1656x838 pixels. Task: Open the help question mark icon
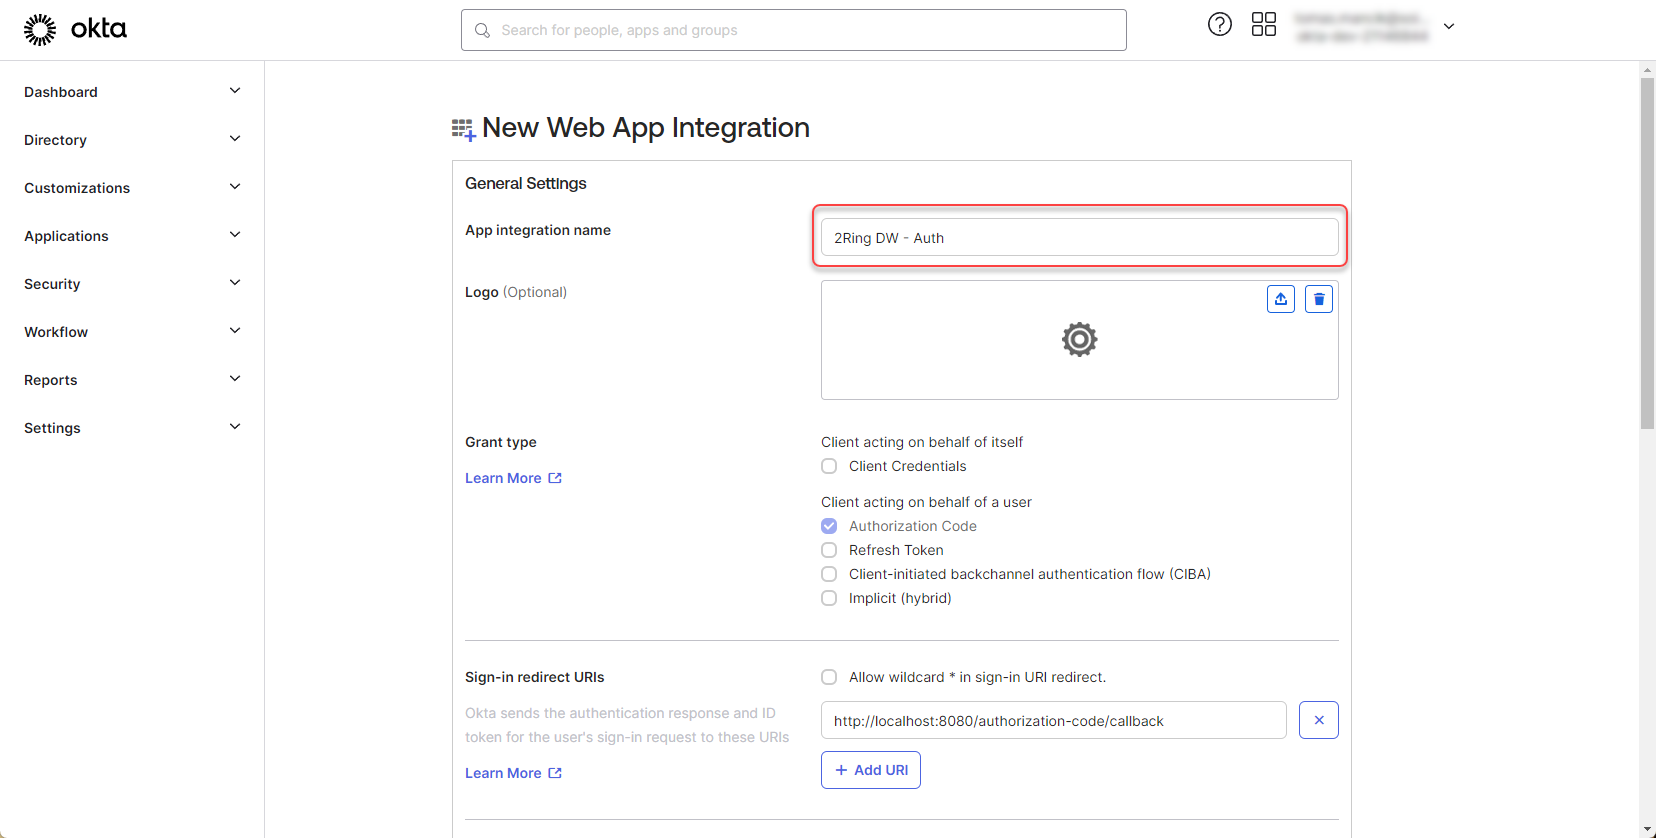[x=1219, y=25]
